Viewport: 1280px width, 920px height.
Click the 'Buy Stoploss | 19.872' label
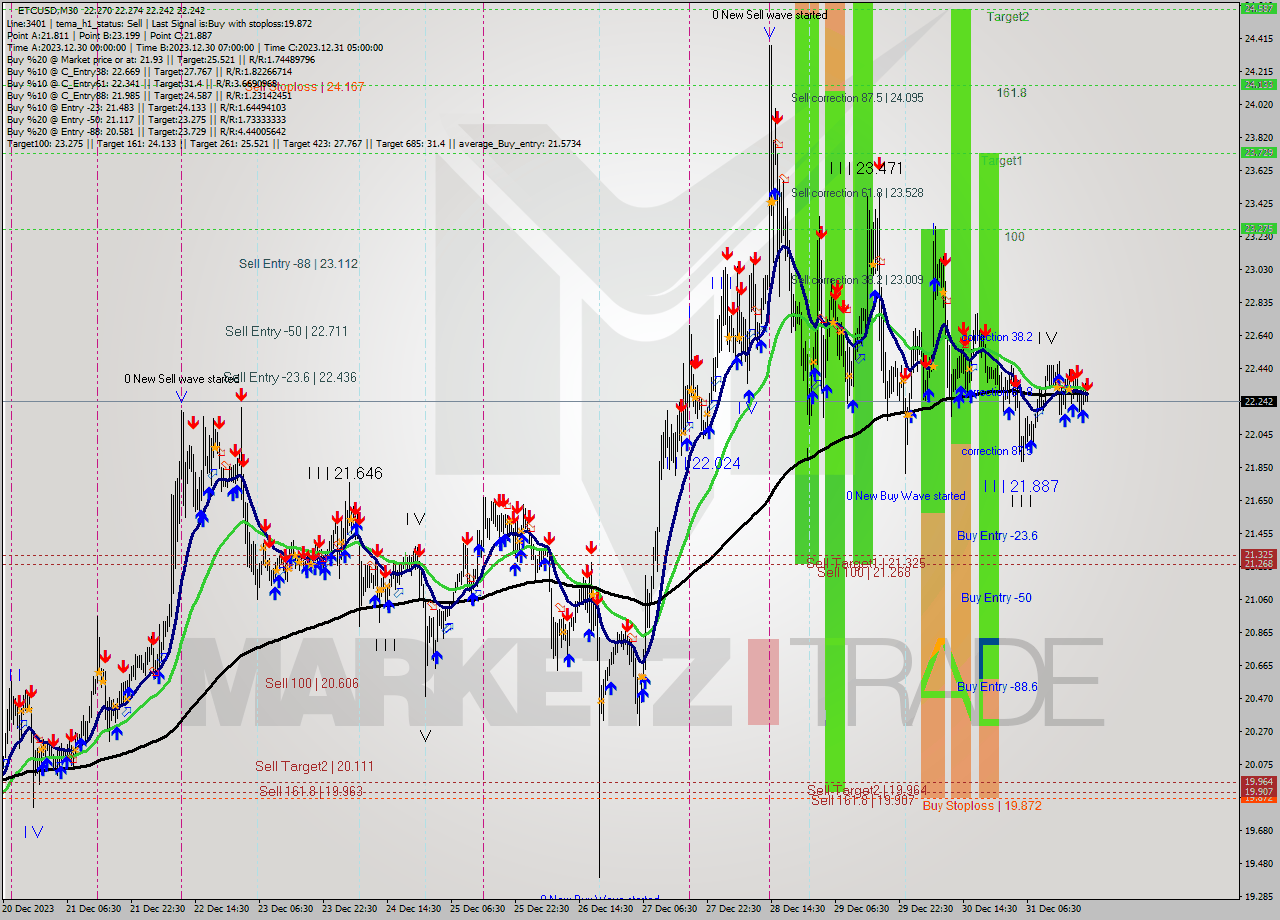[982, 805]
